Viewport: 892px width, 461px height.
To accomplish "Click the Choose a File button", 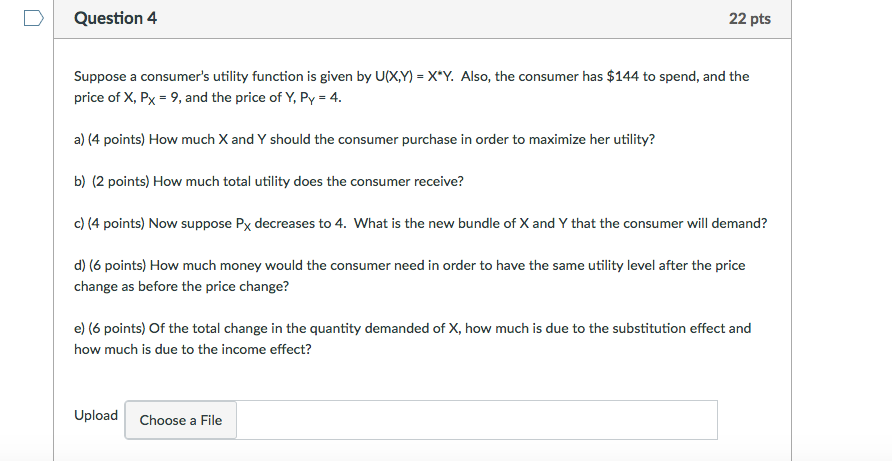I will click(181, 420).
